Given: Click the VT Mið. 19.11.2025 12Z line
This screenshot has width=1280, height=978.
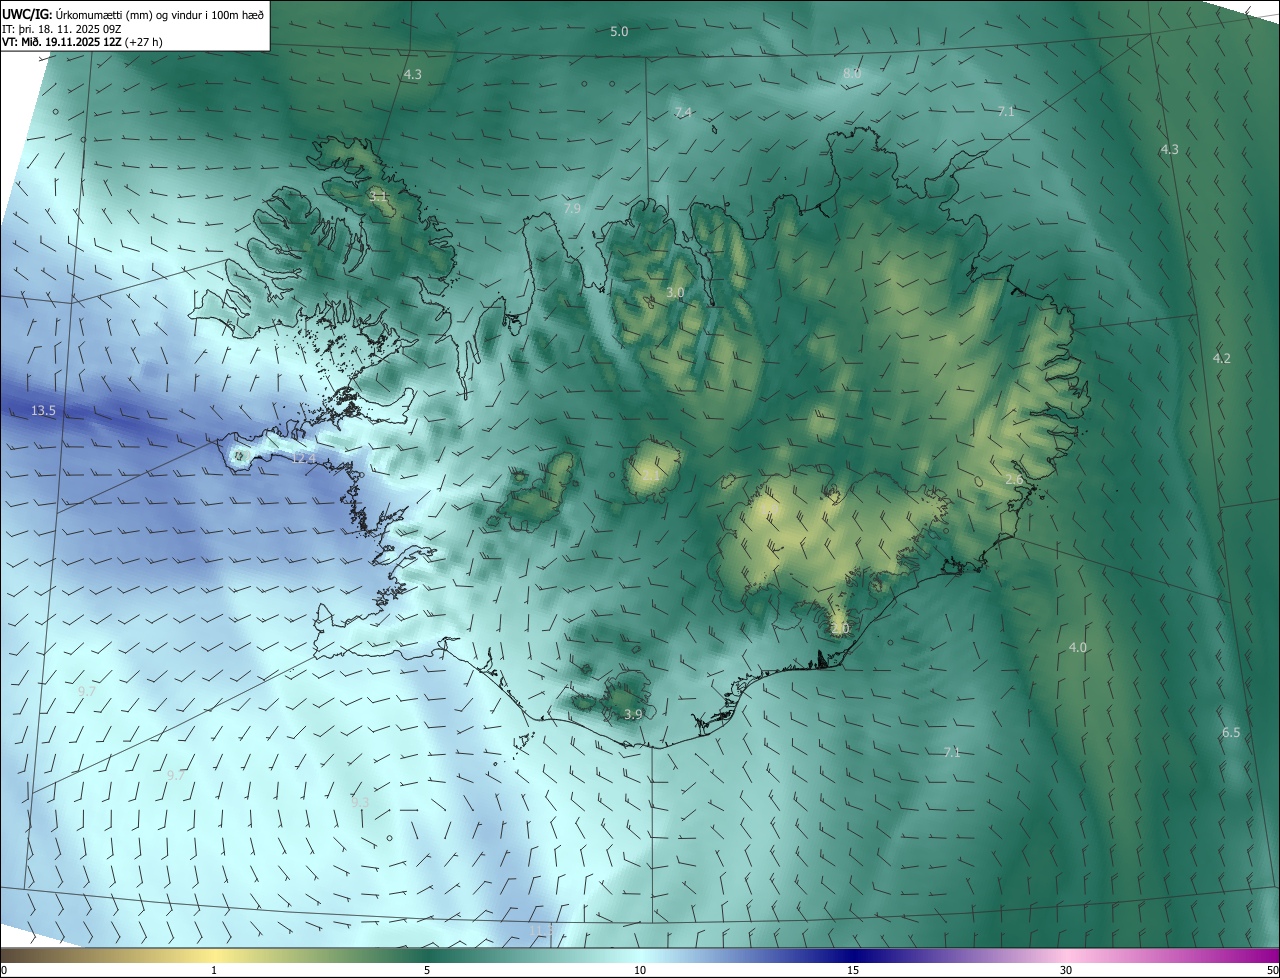Looking at the screenshot, I should pyautogui.click(x=82, y=42).
